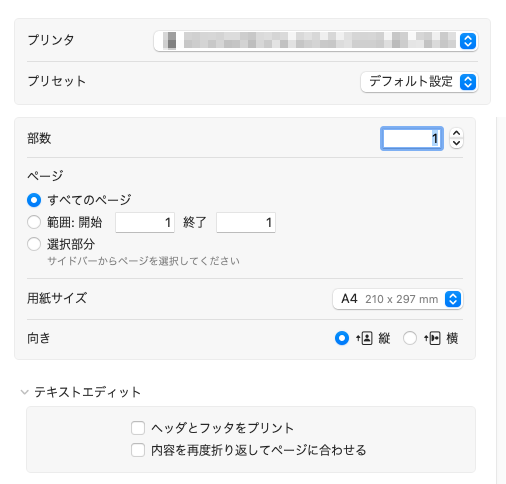Image resolution: width=506 pixels, height=484 pixels.
Task: Click the 開始 page number field
Action: click(x=145, y=222)
